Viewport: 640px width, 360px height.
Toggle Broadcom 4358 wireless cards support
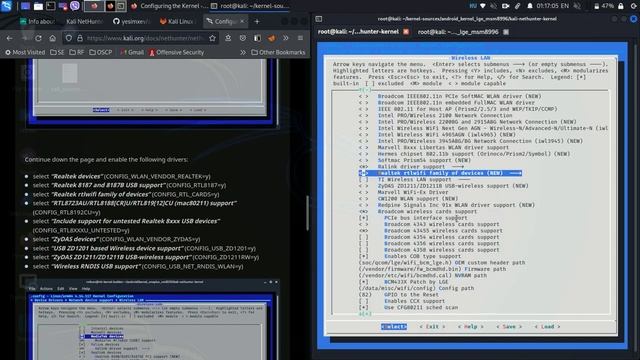tap(429, 250)
